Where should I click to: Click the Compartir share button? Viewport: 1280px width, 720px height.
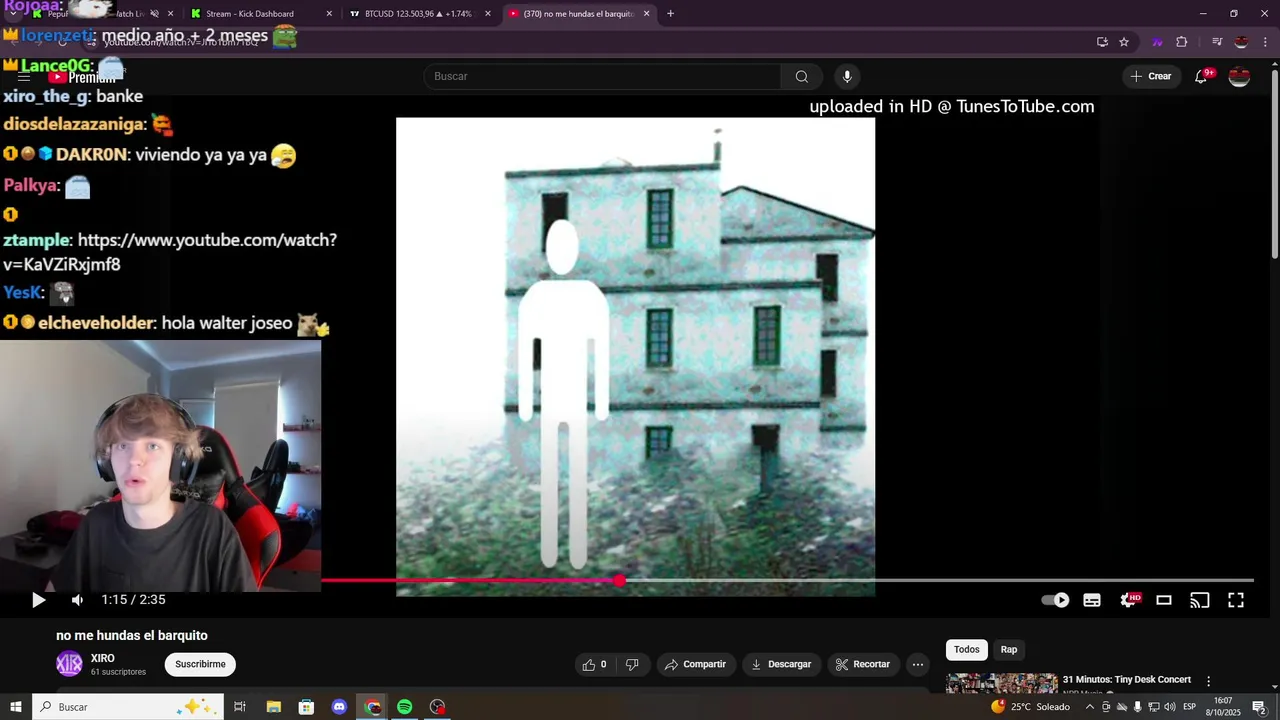[x=695, y=664]
